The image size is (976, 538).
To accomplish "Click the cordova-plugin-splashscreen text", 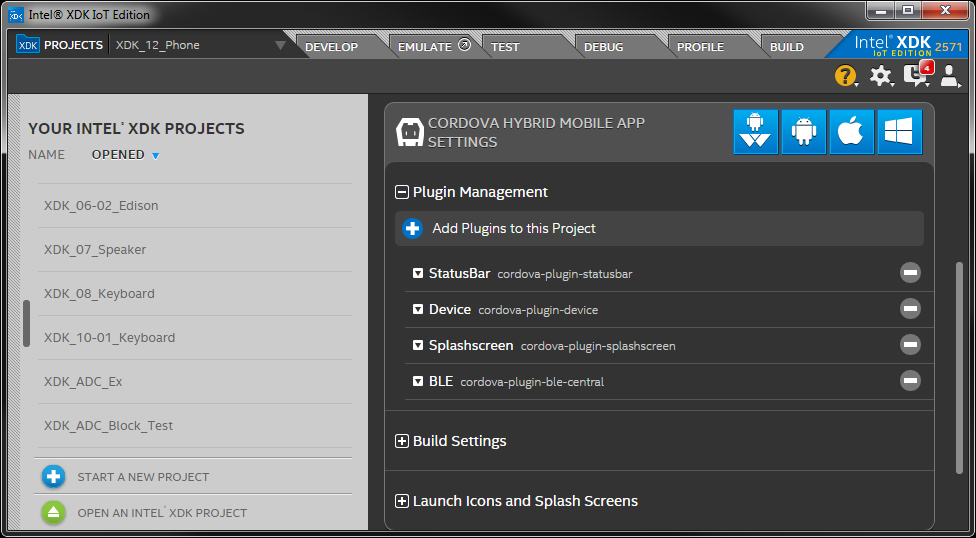I will (598, 346).
